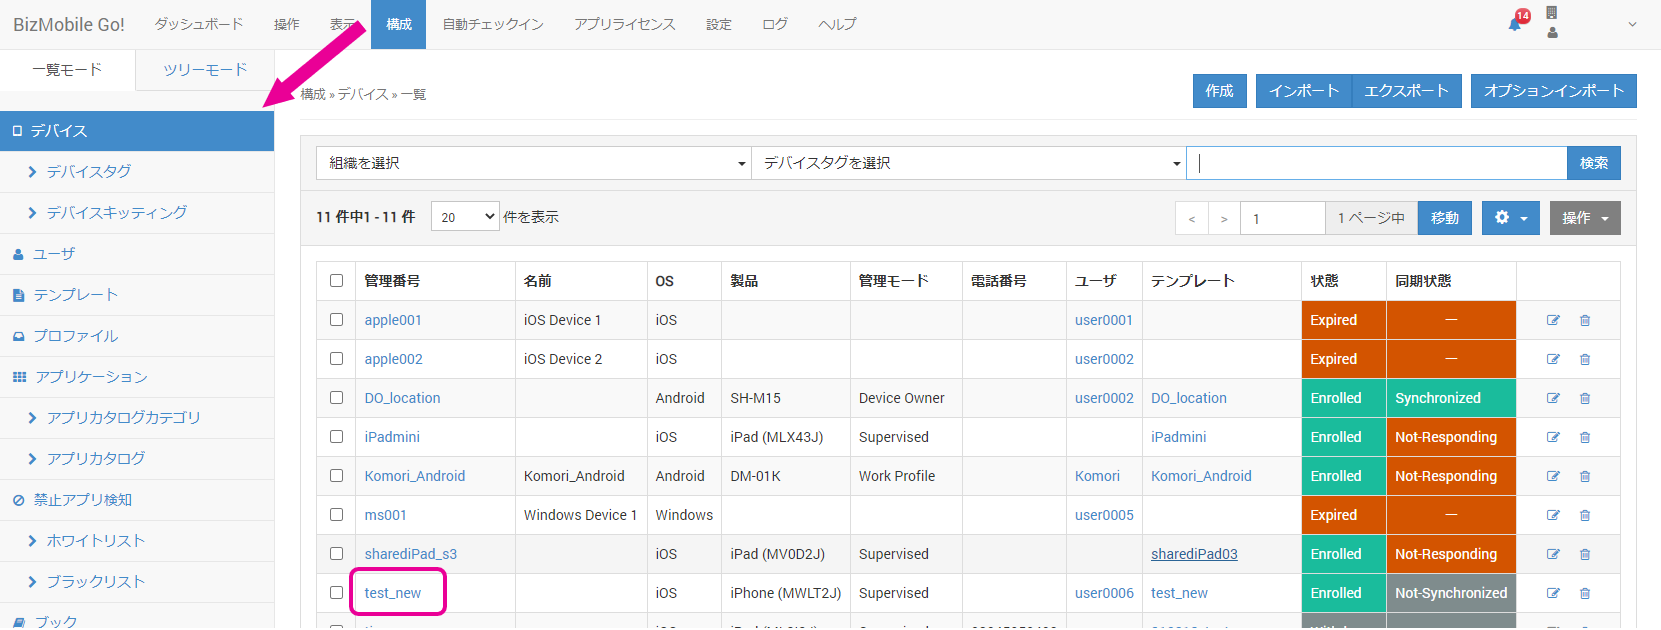Expand デバイスキッティング in the sidebar

(116, 213)
